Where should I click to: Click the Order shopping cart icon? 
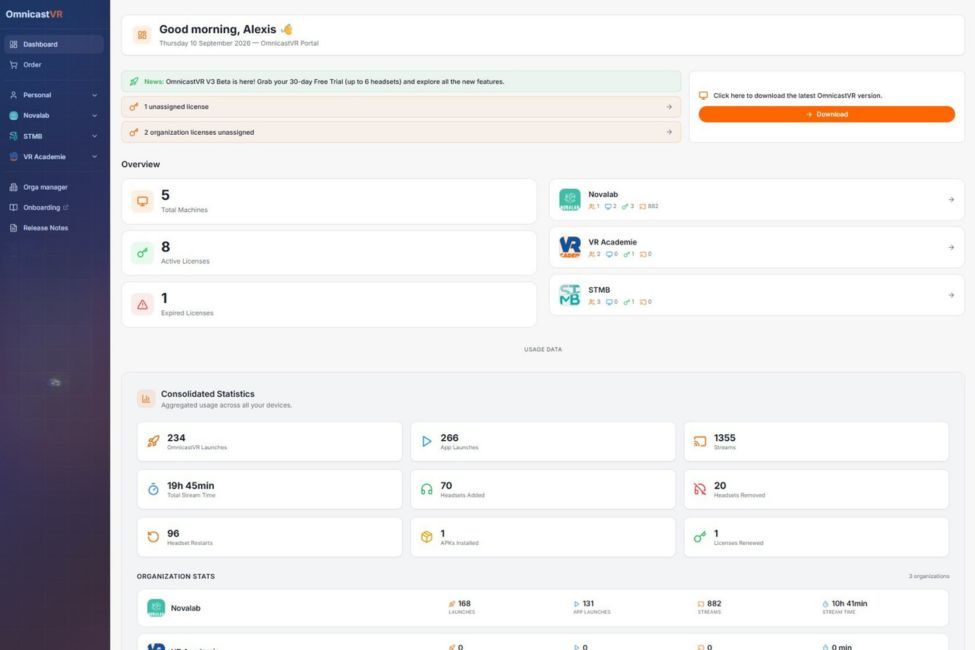(14, 65)
